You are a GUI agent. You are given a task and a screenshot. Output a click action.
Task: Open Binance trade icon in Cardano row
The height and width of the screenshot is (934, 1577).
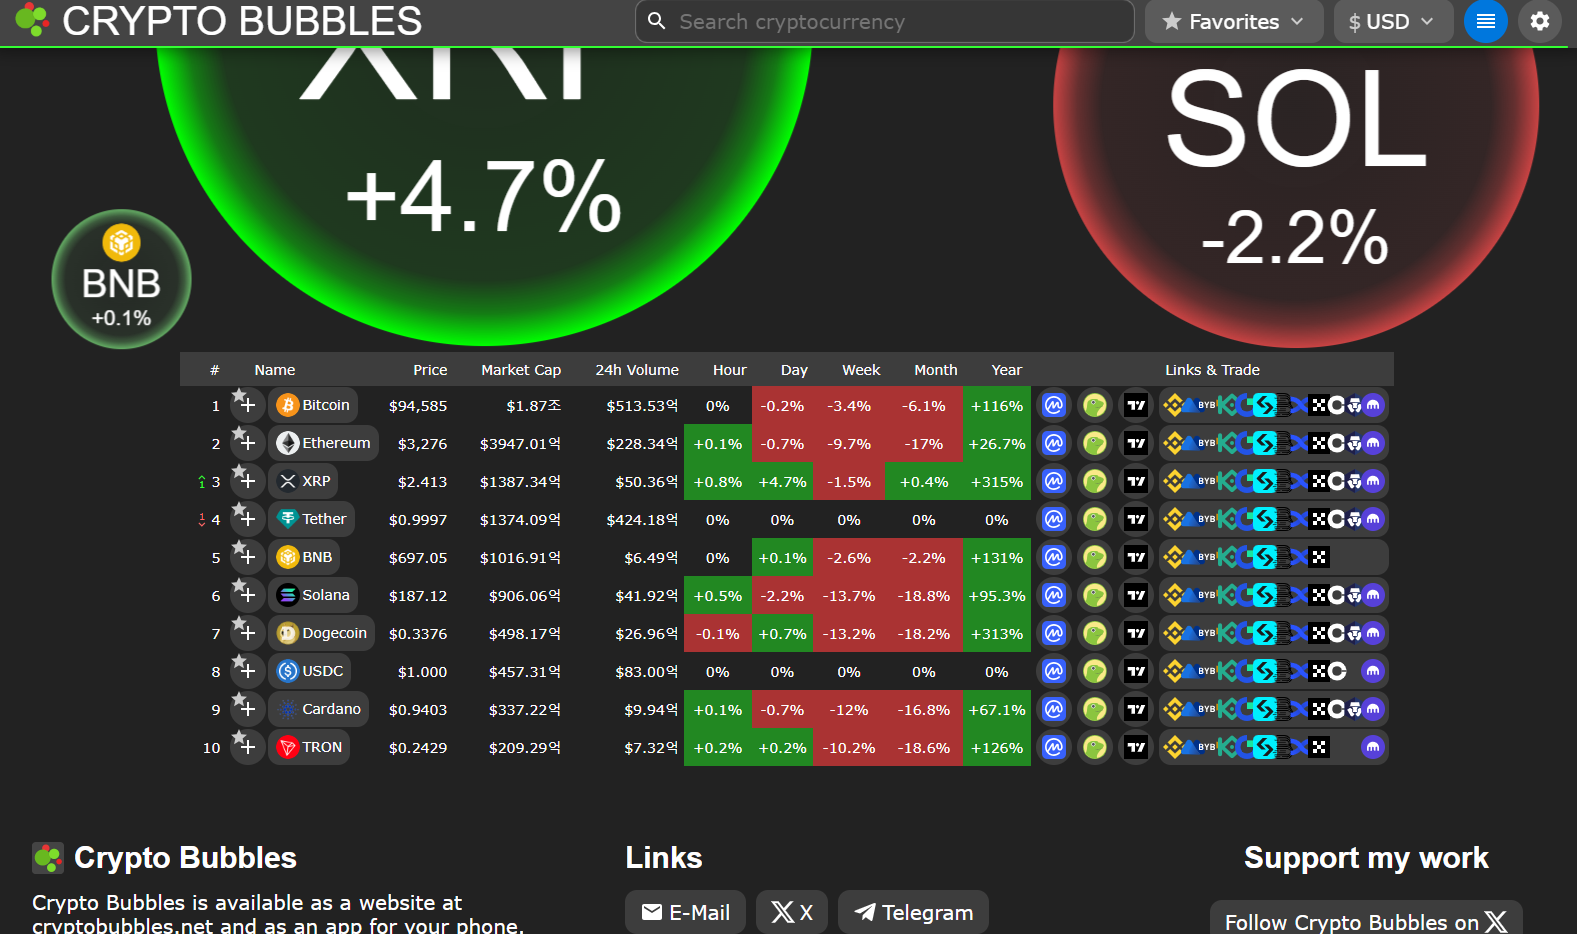[1174, 709]
